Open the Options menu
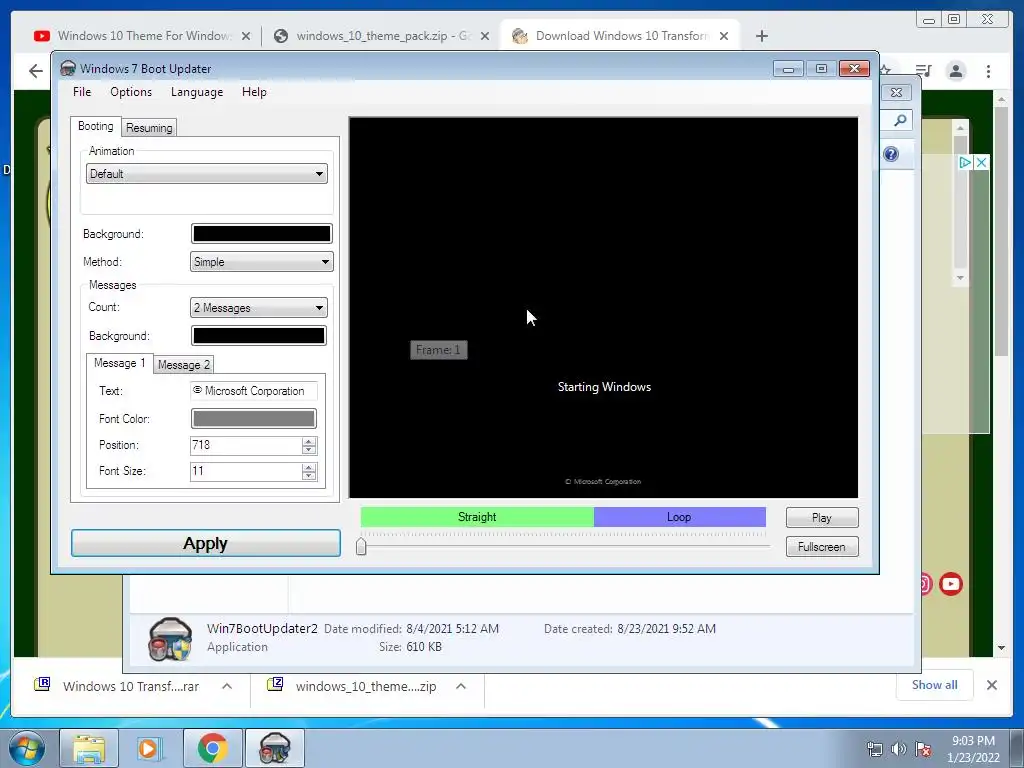 [131, 92]
